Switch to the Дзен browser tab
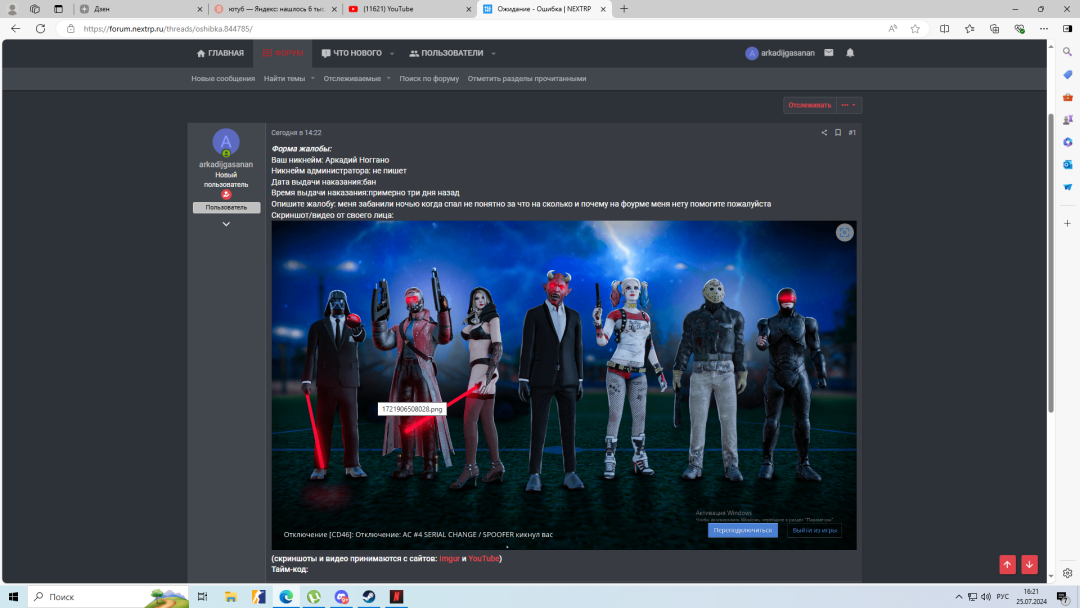The image size is (1080, 608). tap(138, 9)
